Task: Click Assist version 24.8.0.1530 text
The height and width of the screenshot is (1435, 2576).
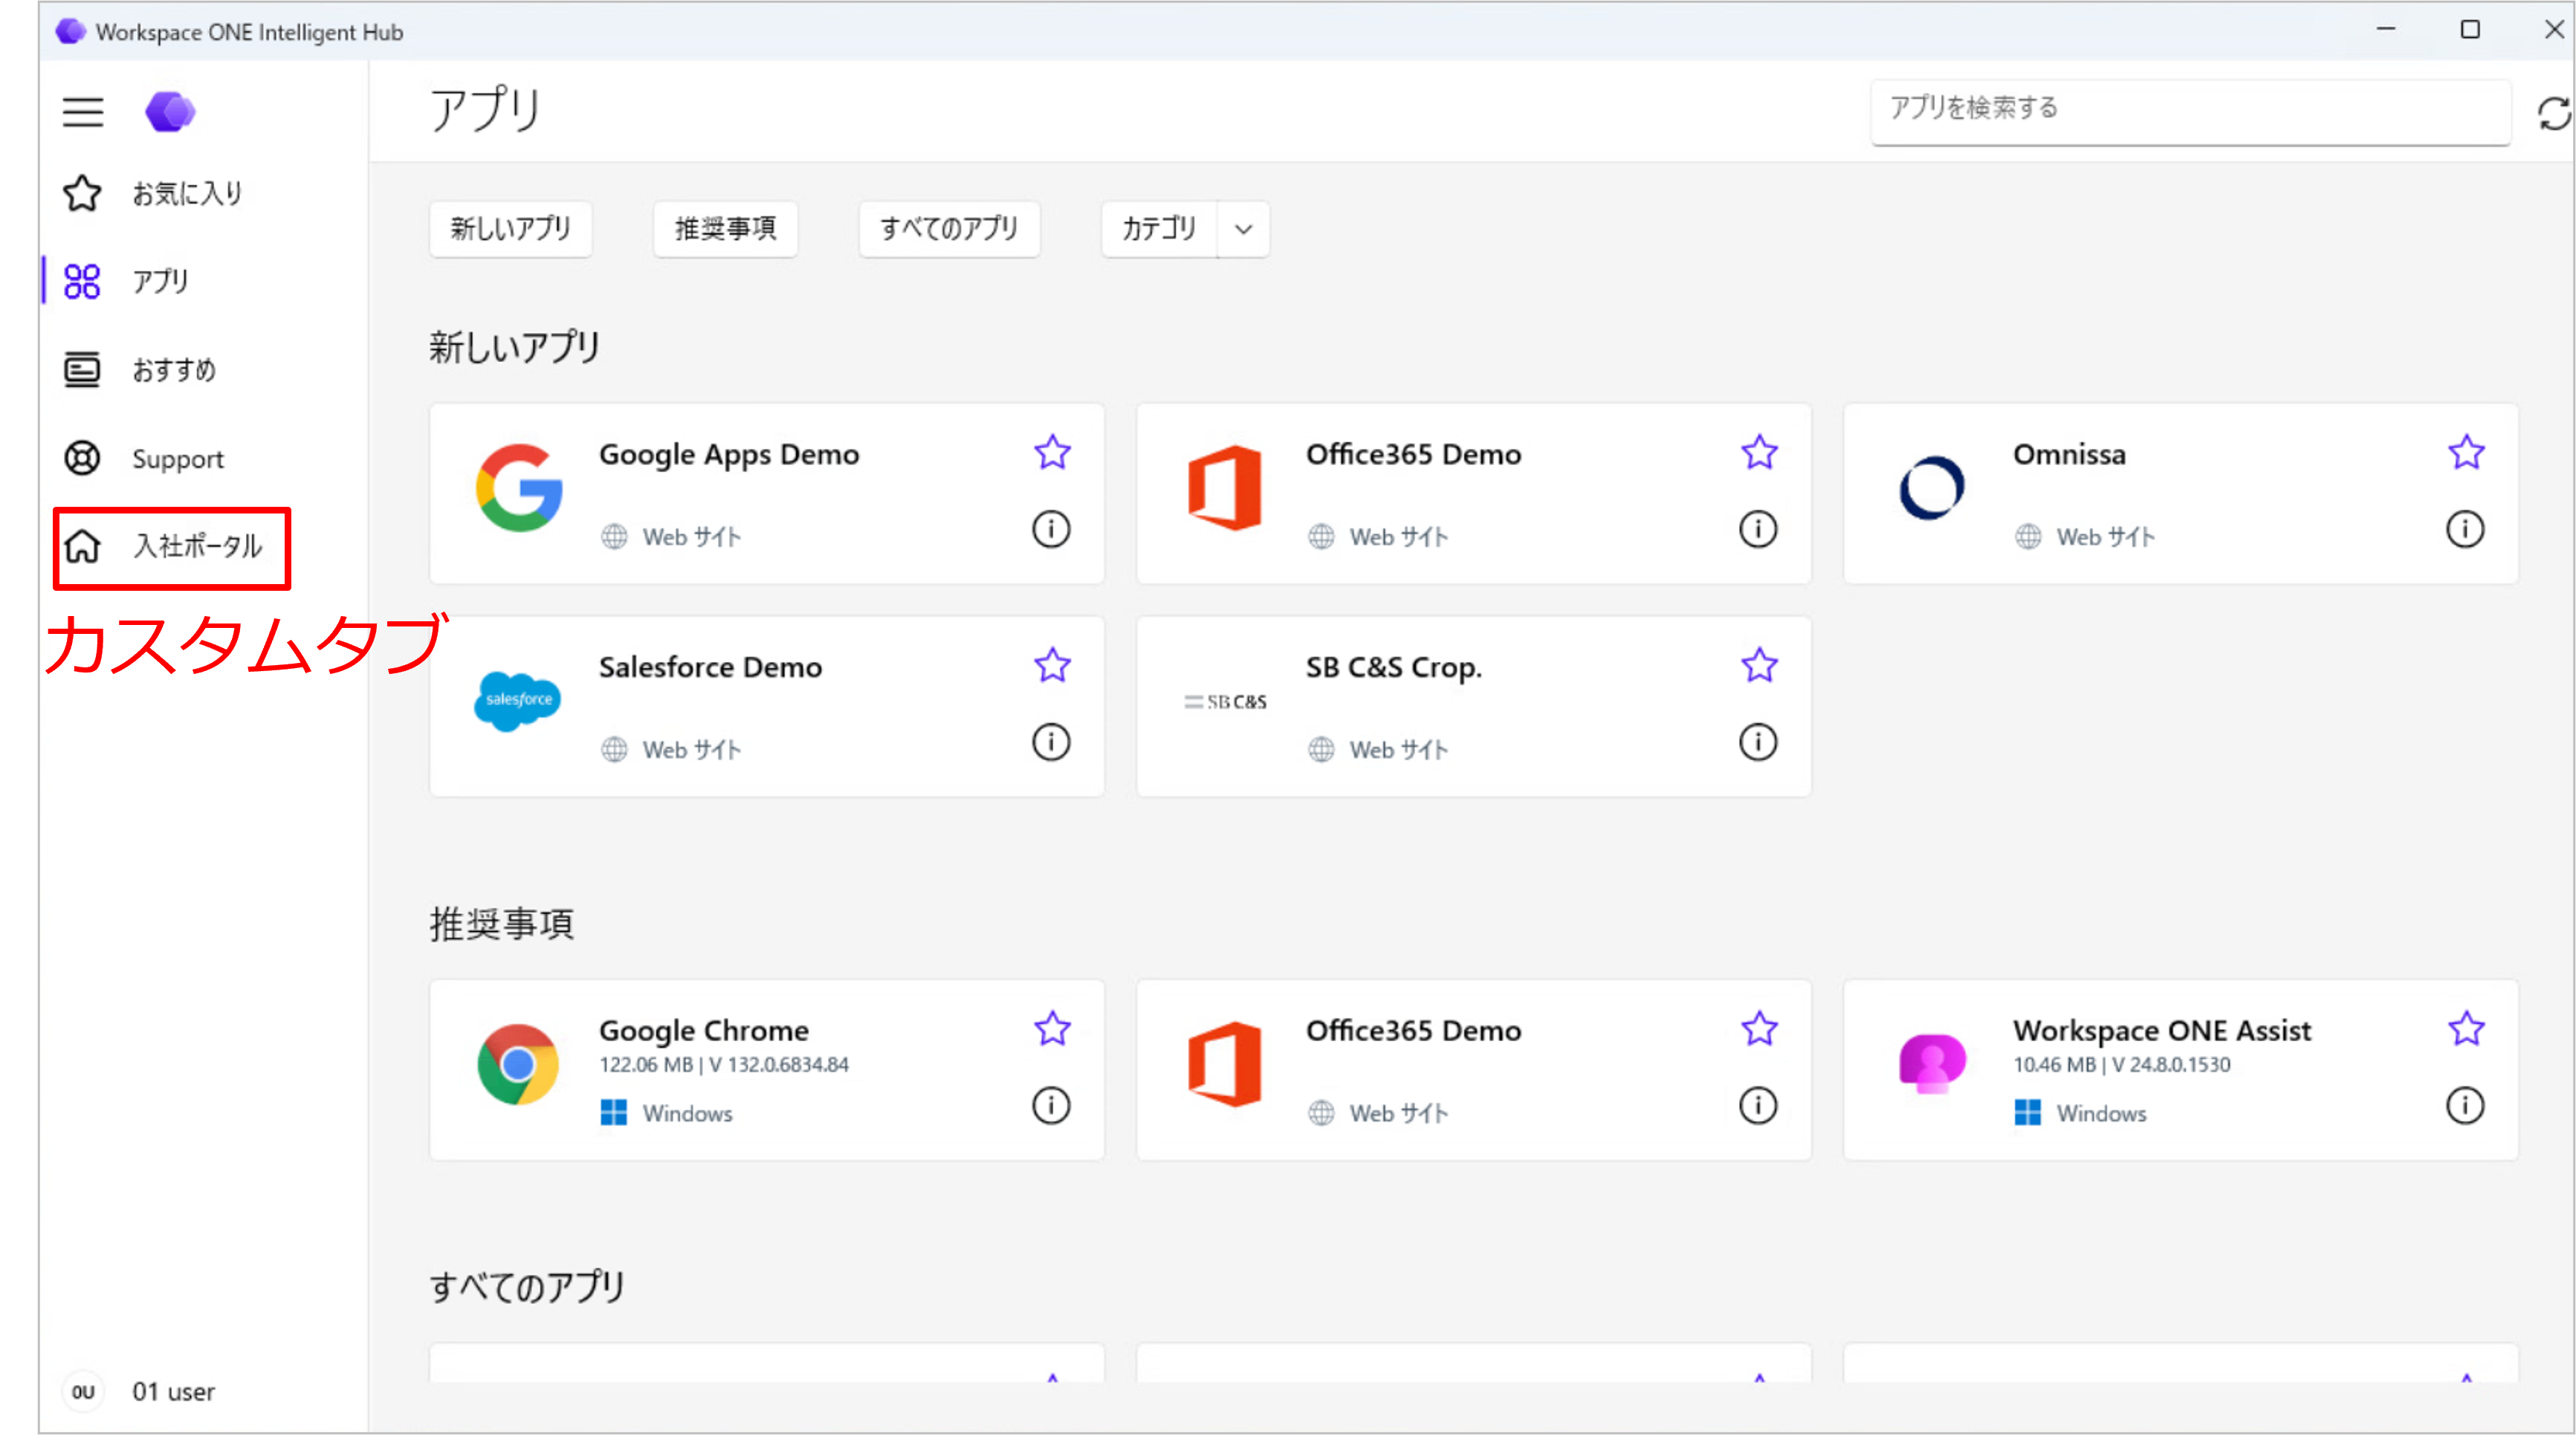Action: click(x=2171, y=1064)
